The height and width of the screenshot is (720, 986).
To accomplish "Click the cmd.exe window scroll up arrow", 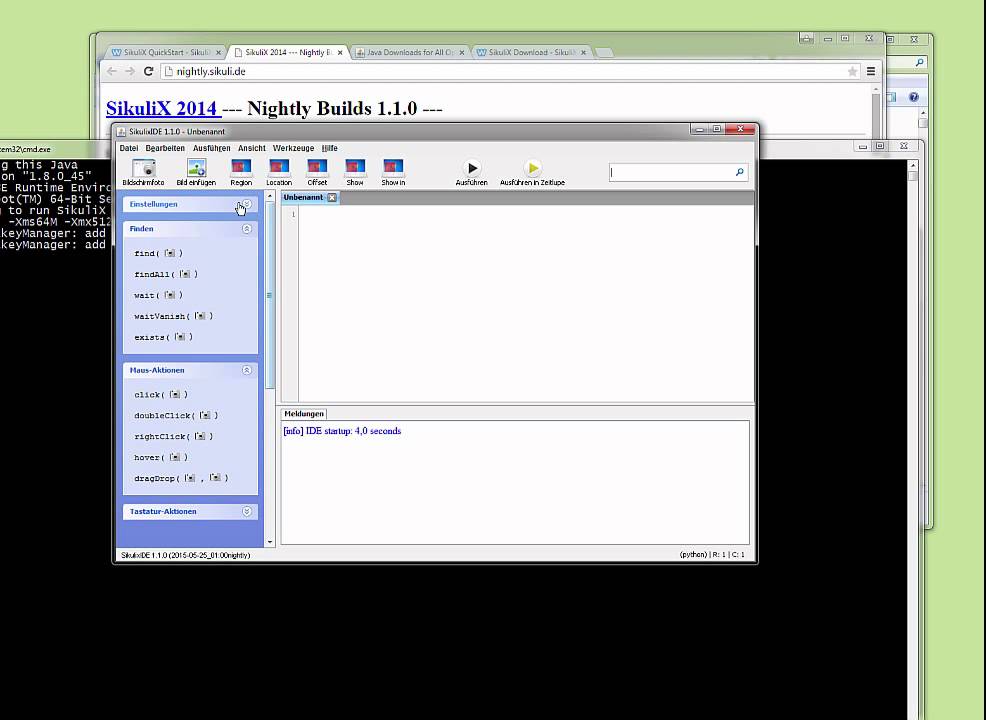I will point(913,165).
